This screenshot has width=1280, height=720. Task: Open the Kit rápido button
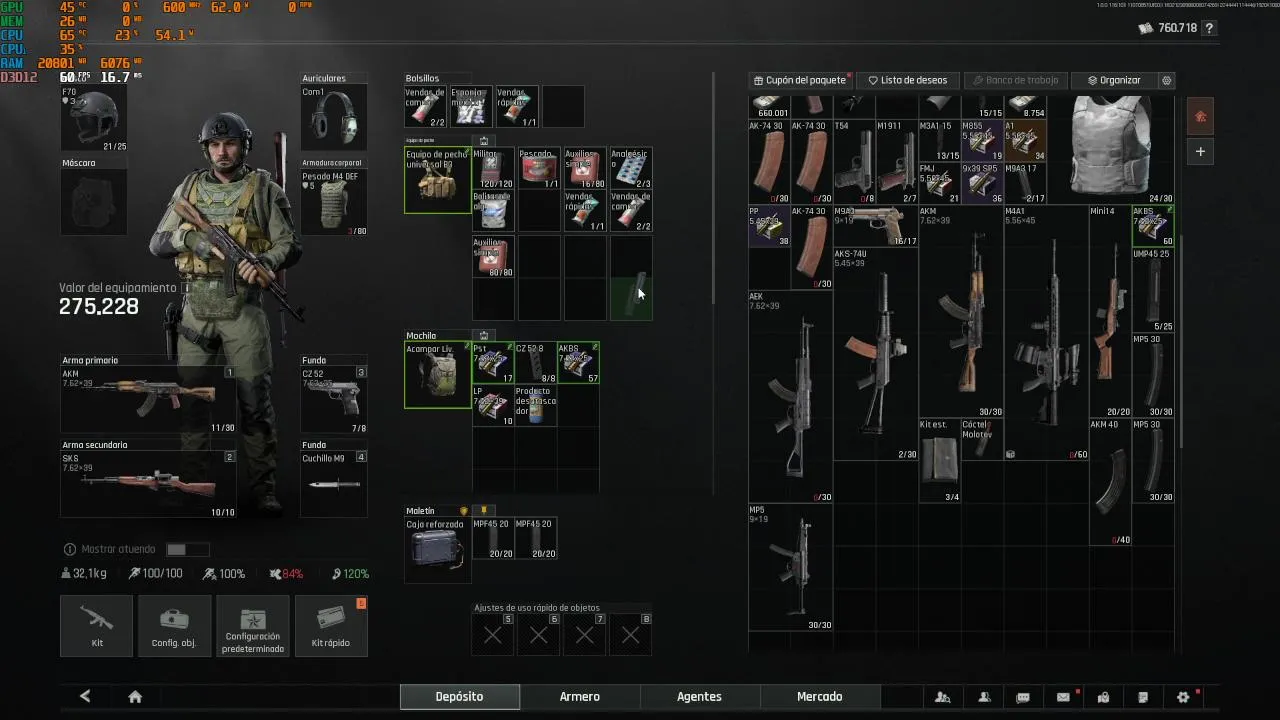[x=331, y=626]
